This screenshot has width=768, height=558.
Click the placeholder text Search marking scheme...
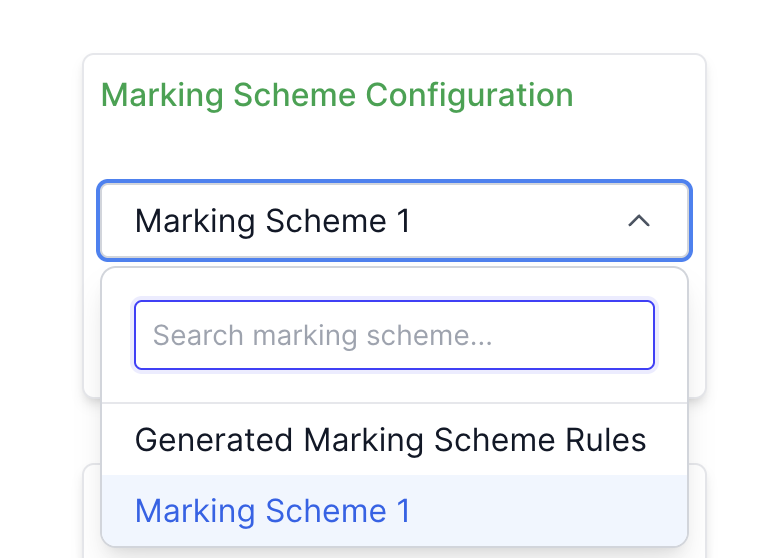pos(322,336)
